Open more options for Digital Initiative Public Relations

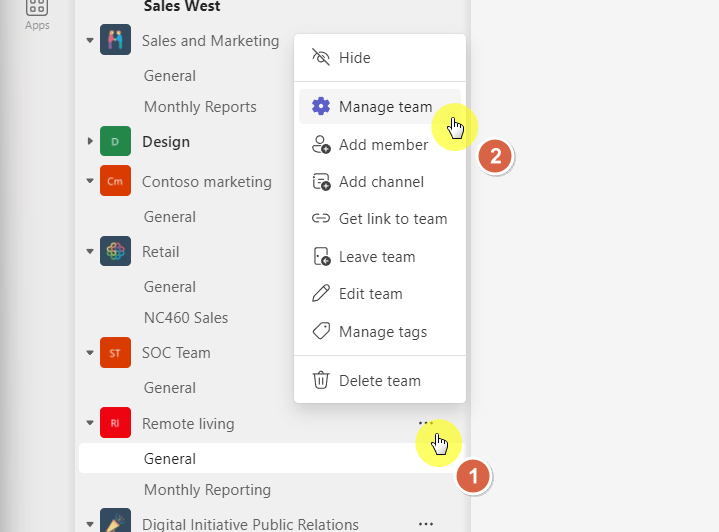tap(426, 524)
